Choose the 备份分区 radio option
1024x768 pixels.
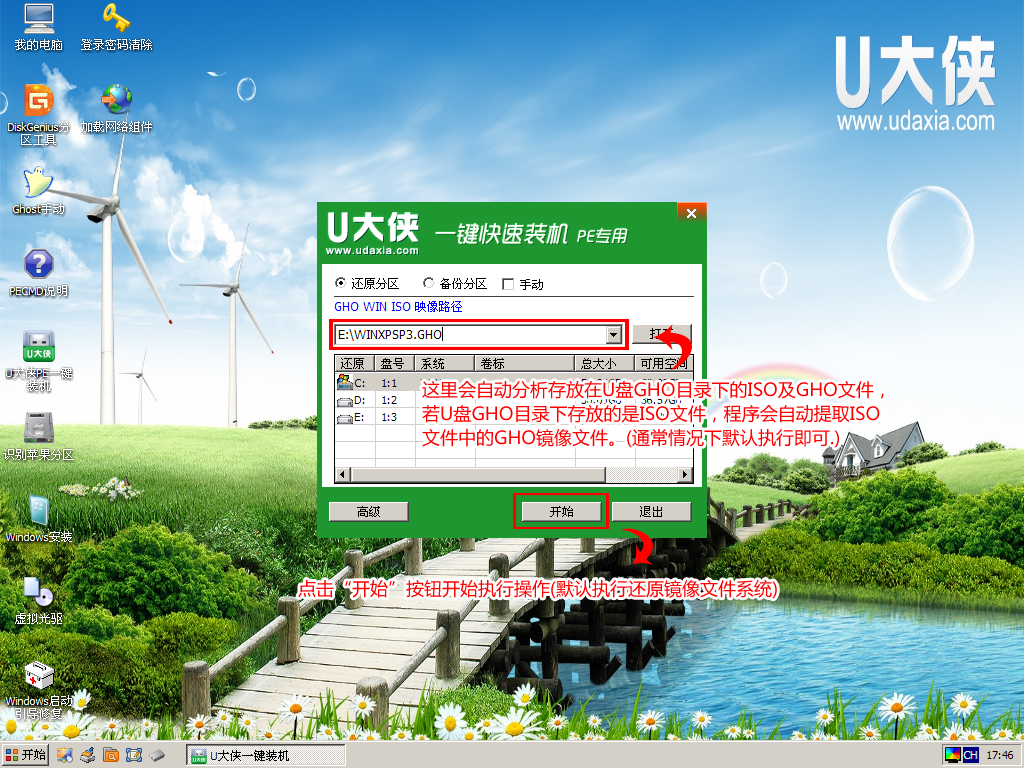click(x=428, y=282)
